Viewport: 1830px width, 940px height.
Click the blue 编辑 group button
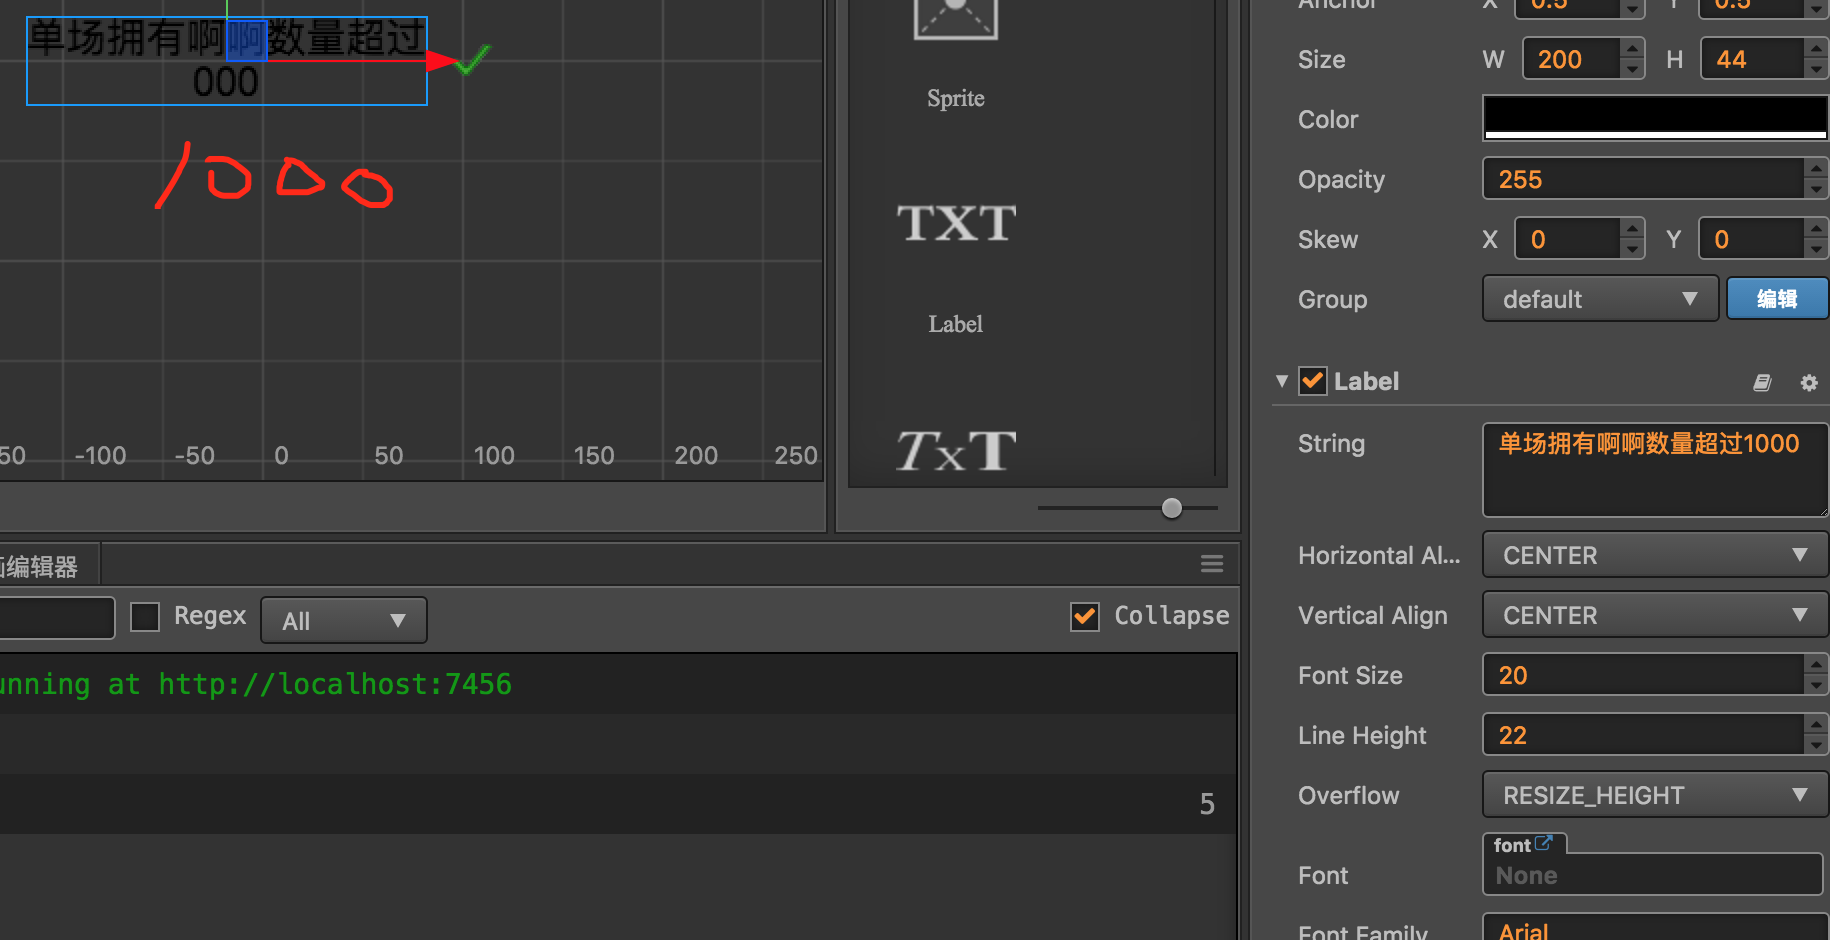click(1777, 299)
